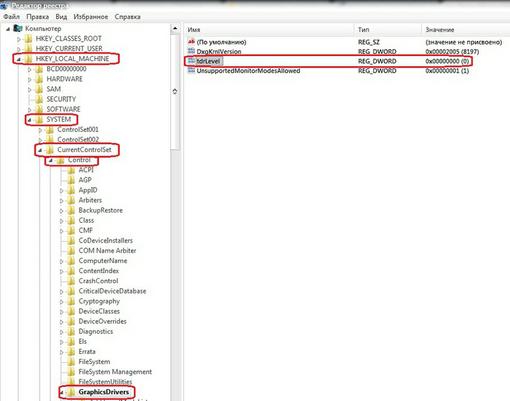Click the Имя column header
The height and width of the screenshot is (401, 510).
tap(269, 30)
